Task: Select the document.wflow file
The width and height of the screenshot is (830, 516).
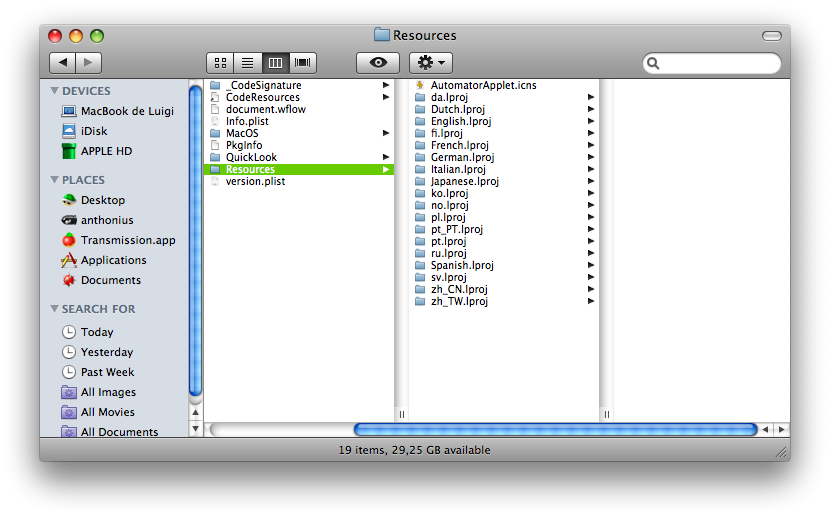Action: (299, 109)
